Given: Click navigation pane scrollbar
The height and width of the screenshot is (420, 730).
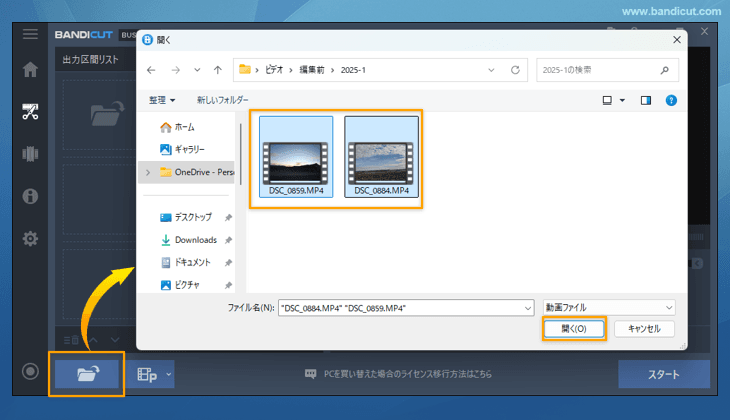Looking at the screenshot, I should pos(241,154).
